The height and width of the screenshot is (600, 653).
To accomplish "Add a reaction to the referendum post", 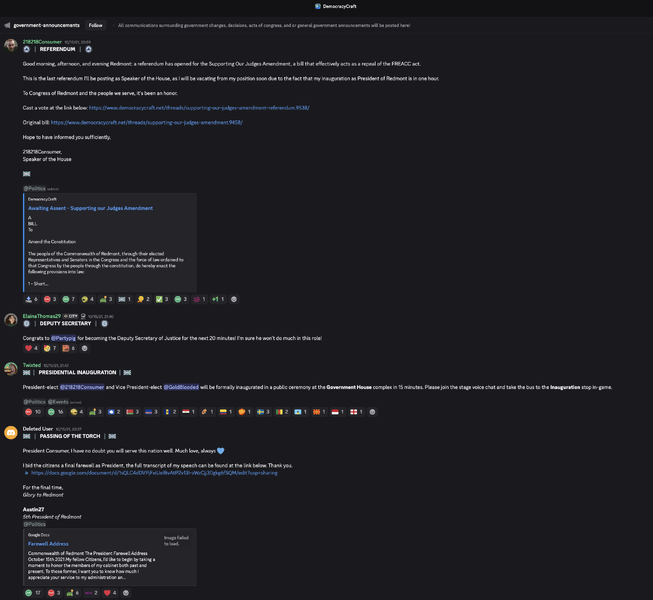I will coord(234,299).
